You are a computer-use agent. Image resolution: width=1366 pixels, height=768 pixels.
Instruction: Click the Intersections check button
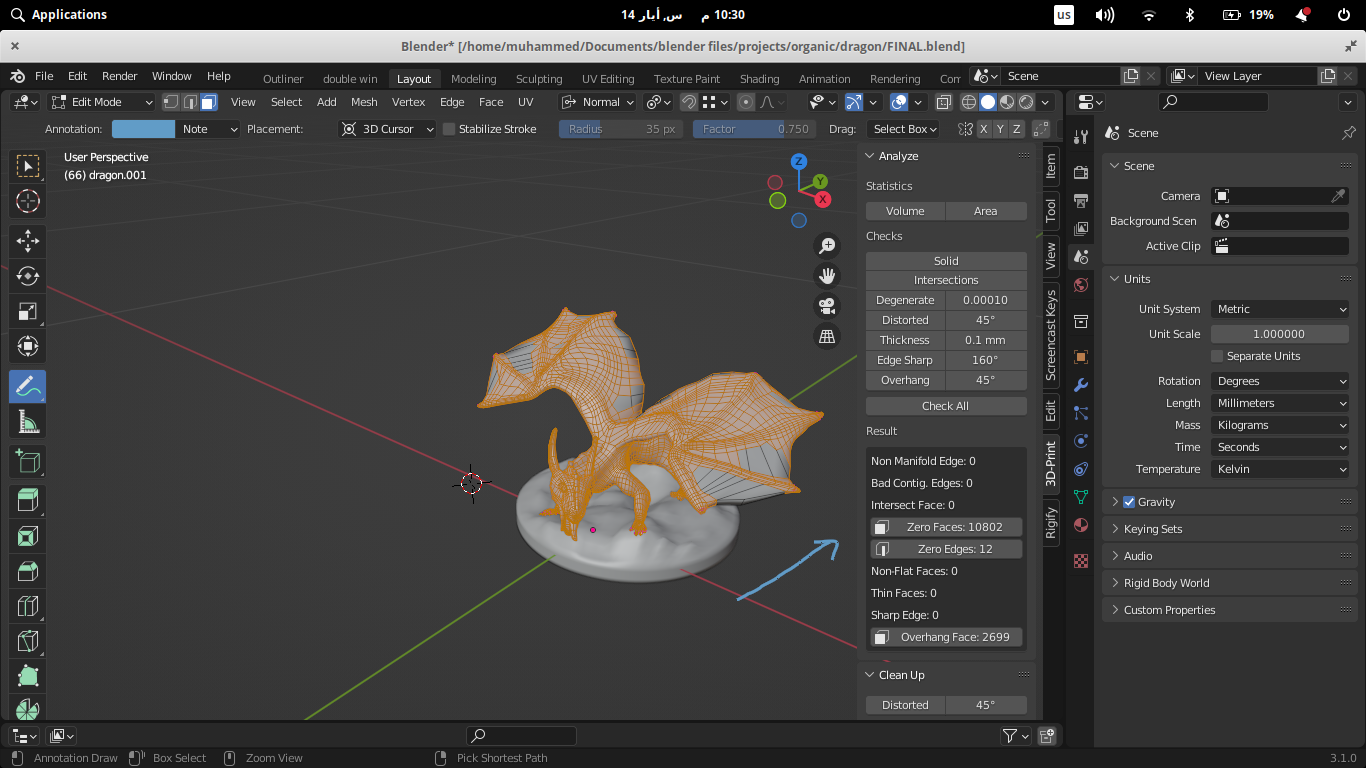pos(946,280)
